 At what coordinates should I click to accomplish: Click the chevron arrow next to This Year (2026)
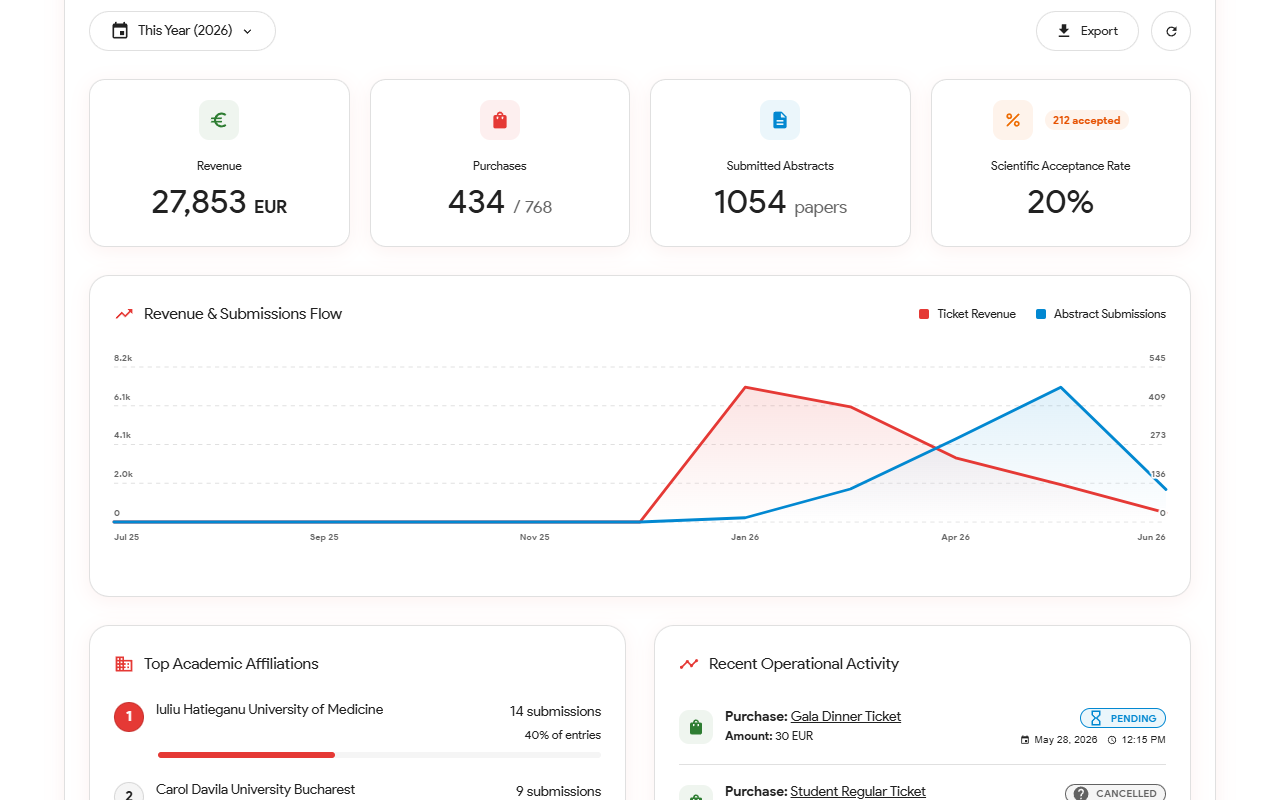tap(247, 31)
